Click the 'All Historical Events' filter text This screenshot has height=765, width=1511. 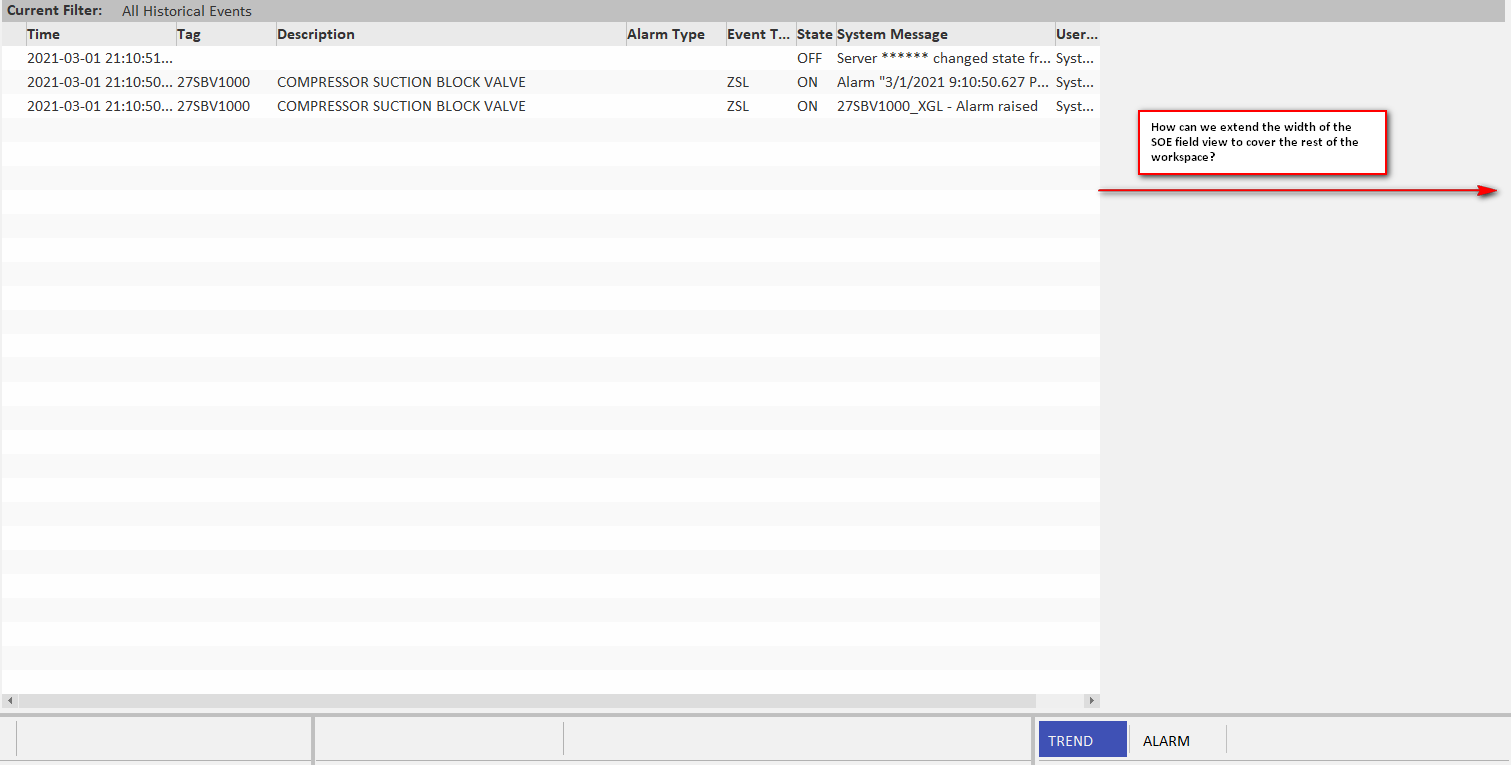click(187, 11)
